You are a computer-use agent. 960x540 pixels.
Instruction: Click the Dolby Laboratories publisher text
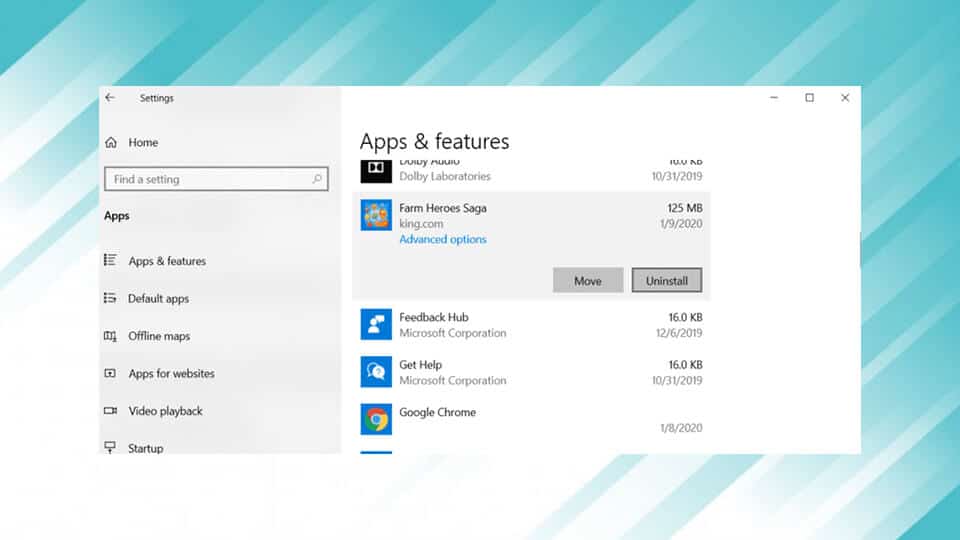click(x=445, y=176)
